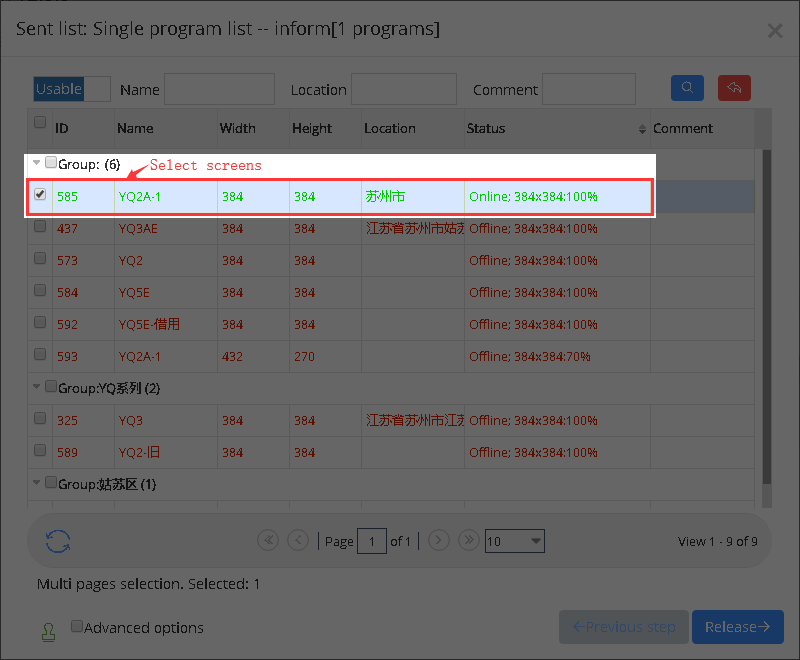The height and width of the screenshot is (660, 800).
Task: Check the screen 589 YQ2-旧 checkbox
Action: click(x=40, y=450)
